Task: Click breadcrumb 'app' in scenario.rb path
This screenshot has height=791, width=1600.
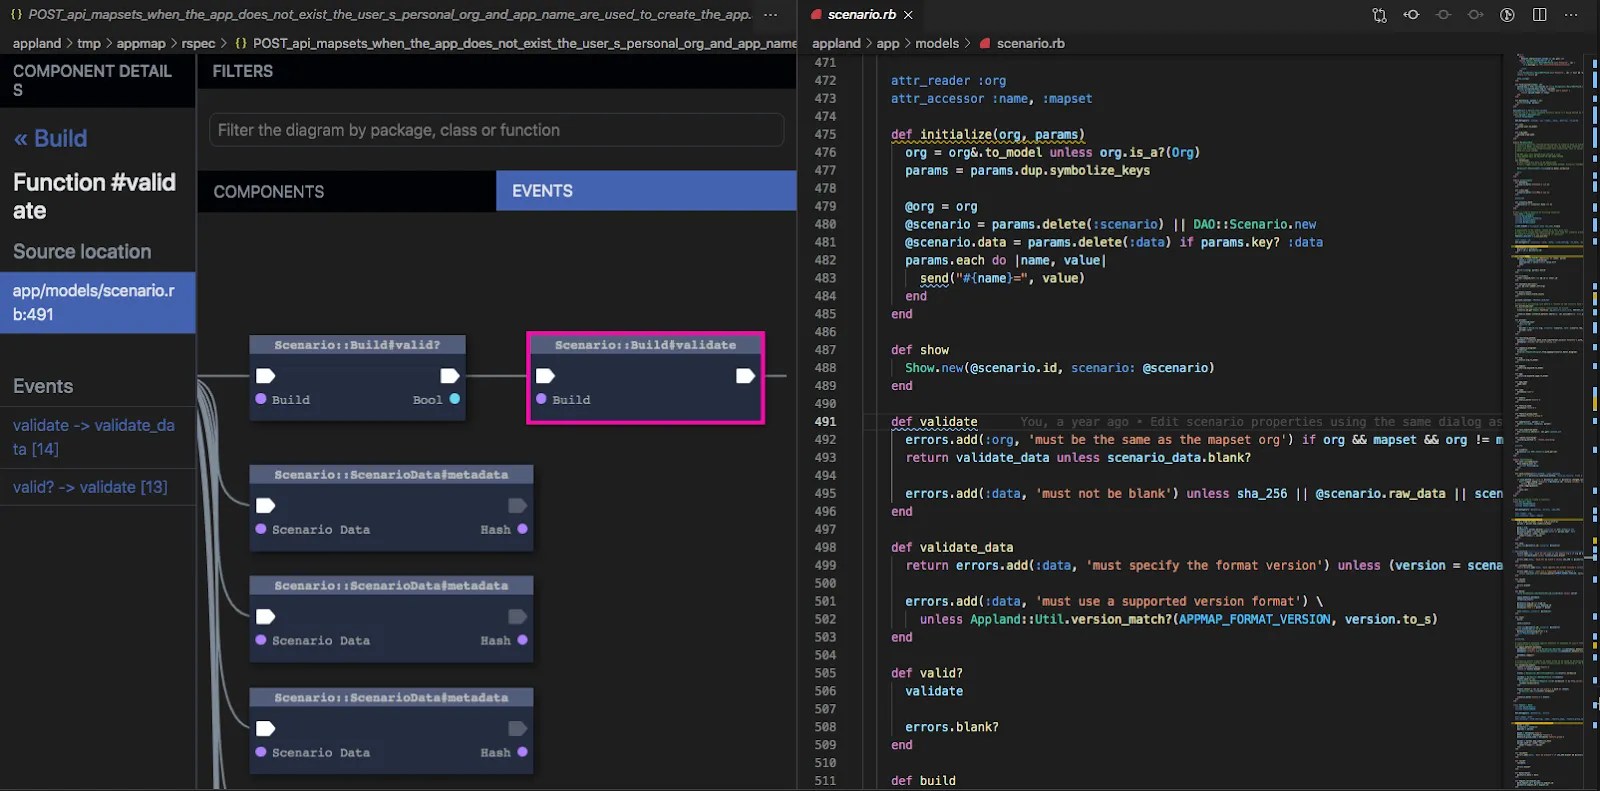Action: 888,43
